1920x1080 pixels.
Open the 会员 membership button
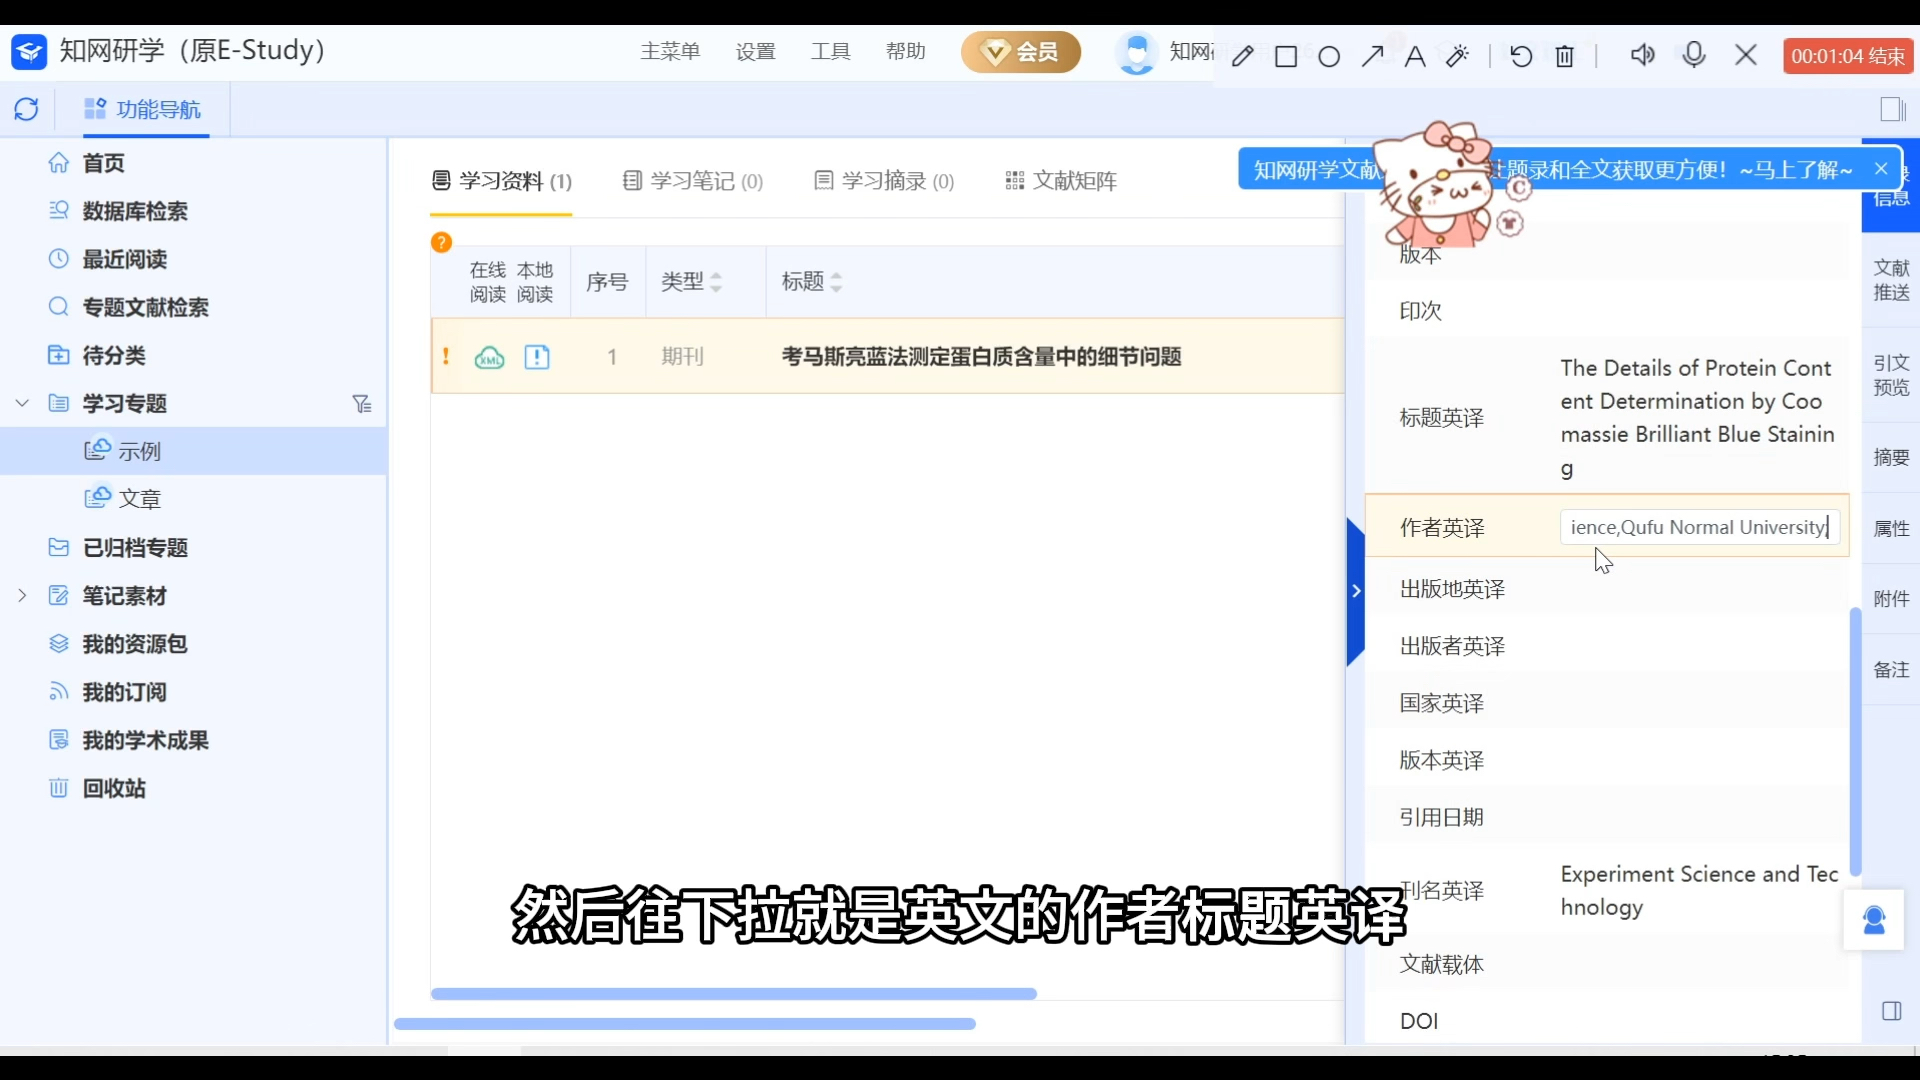1021,52
